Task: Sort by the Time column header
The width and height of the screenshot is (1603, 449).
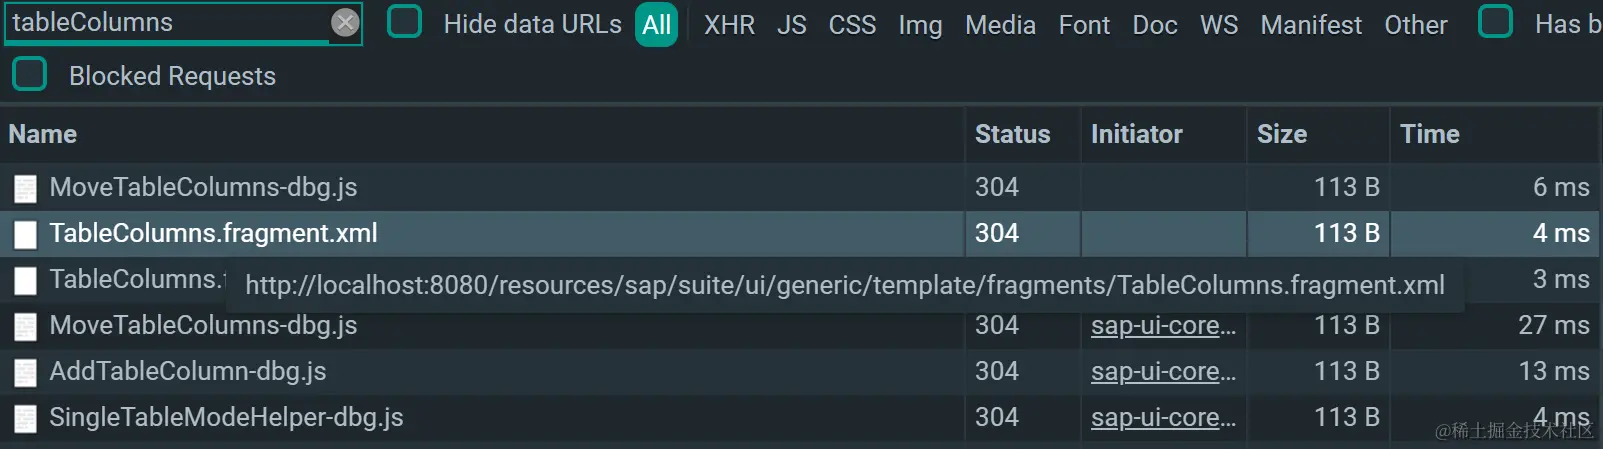Action: [1429, 134]
